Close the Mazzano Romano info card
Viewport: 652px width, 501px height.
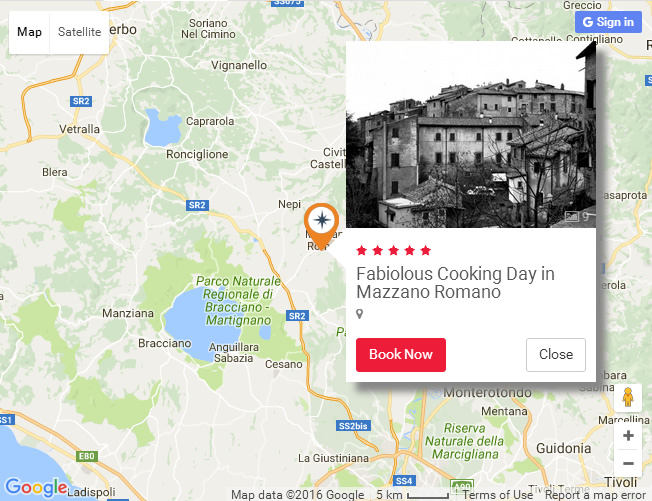tap(556, 355)
